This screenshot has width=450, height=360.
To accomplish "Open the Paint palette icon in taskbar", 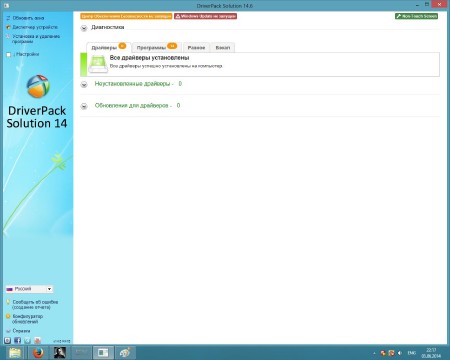I will [125, 353].
